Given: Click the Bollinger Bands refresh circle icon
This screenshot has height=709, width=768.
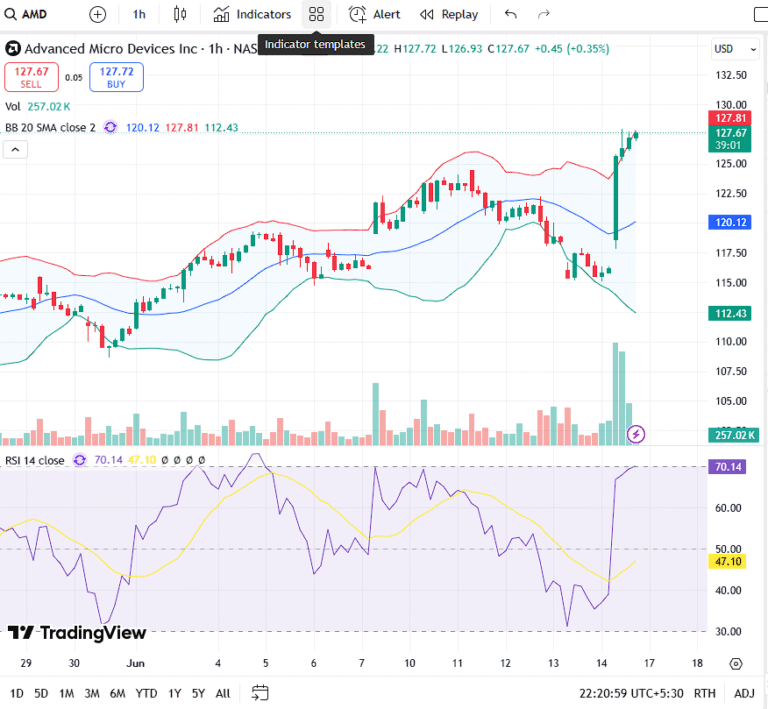Looking at the screenshot, I should [x=111, y=128].
